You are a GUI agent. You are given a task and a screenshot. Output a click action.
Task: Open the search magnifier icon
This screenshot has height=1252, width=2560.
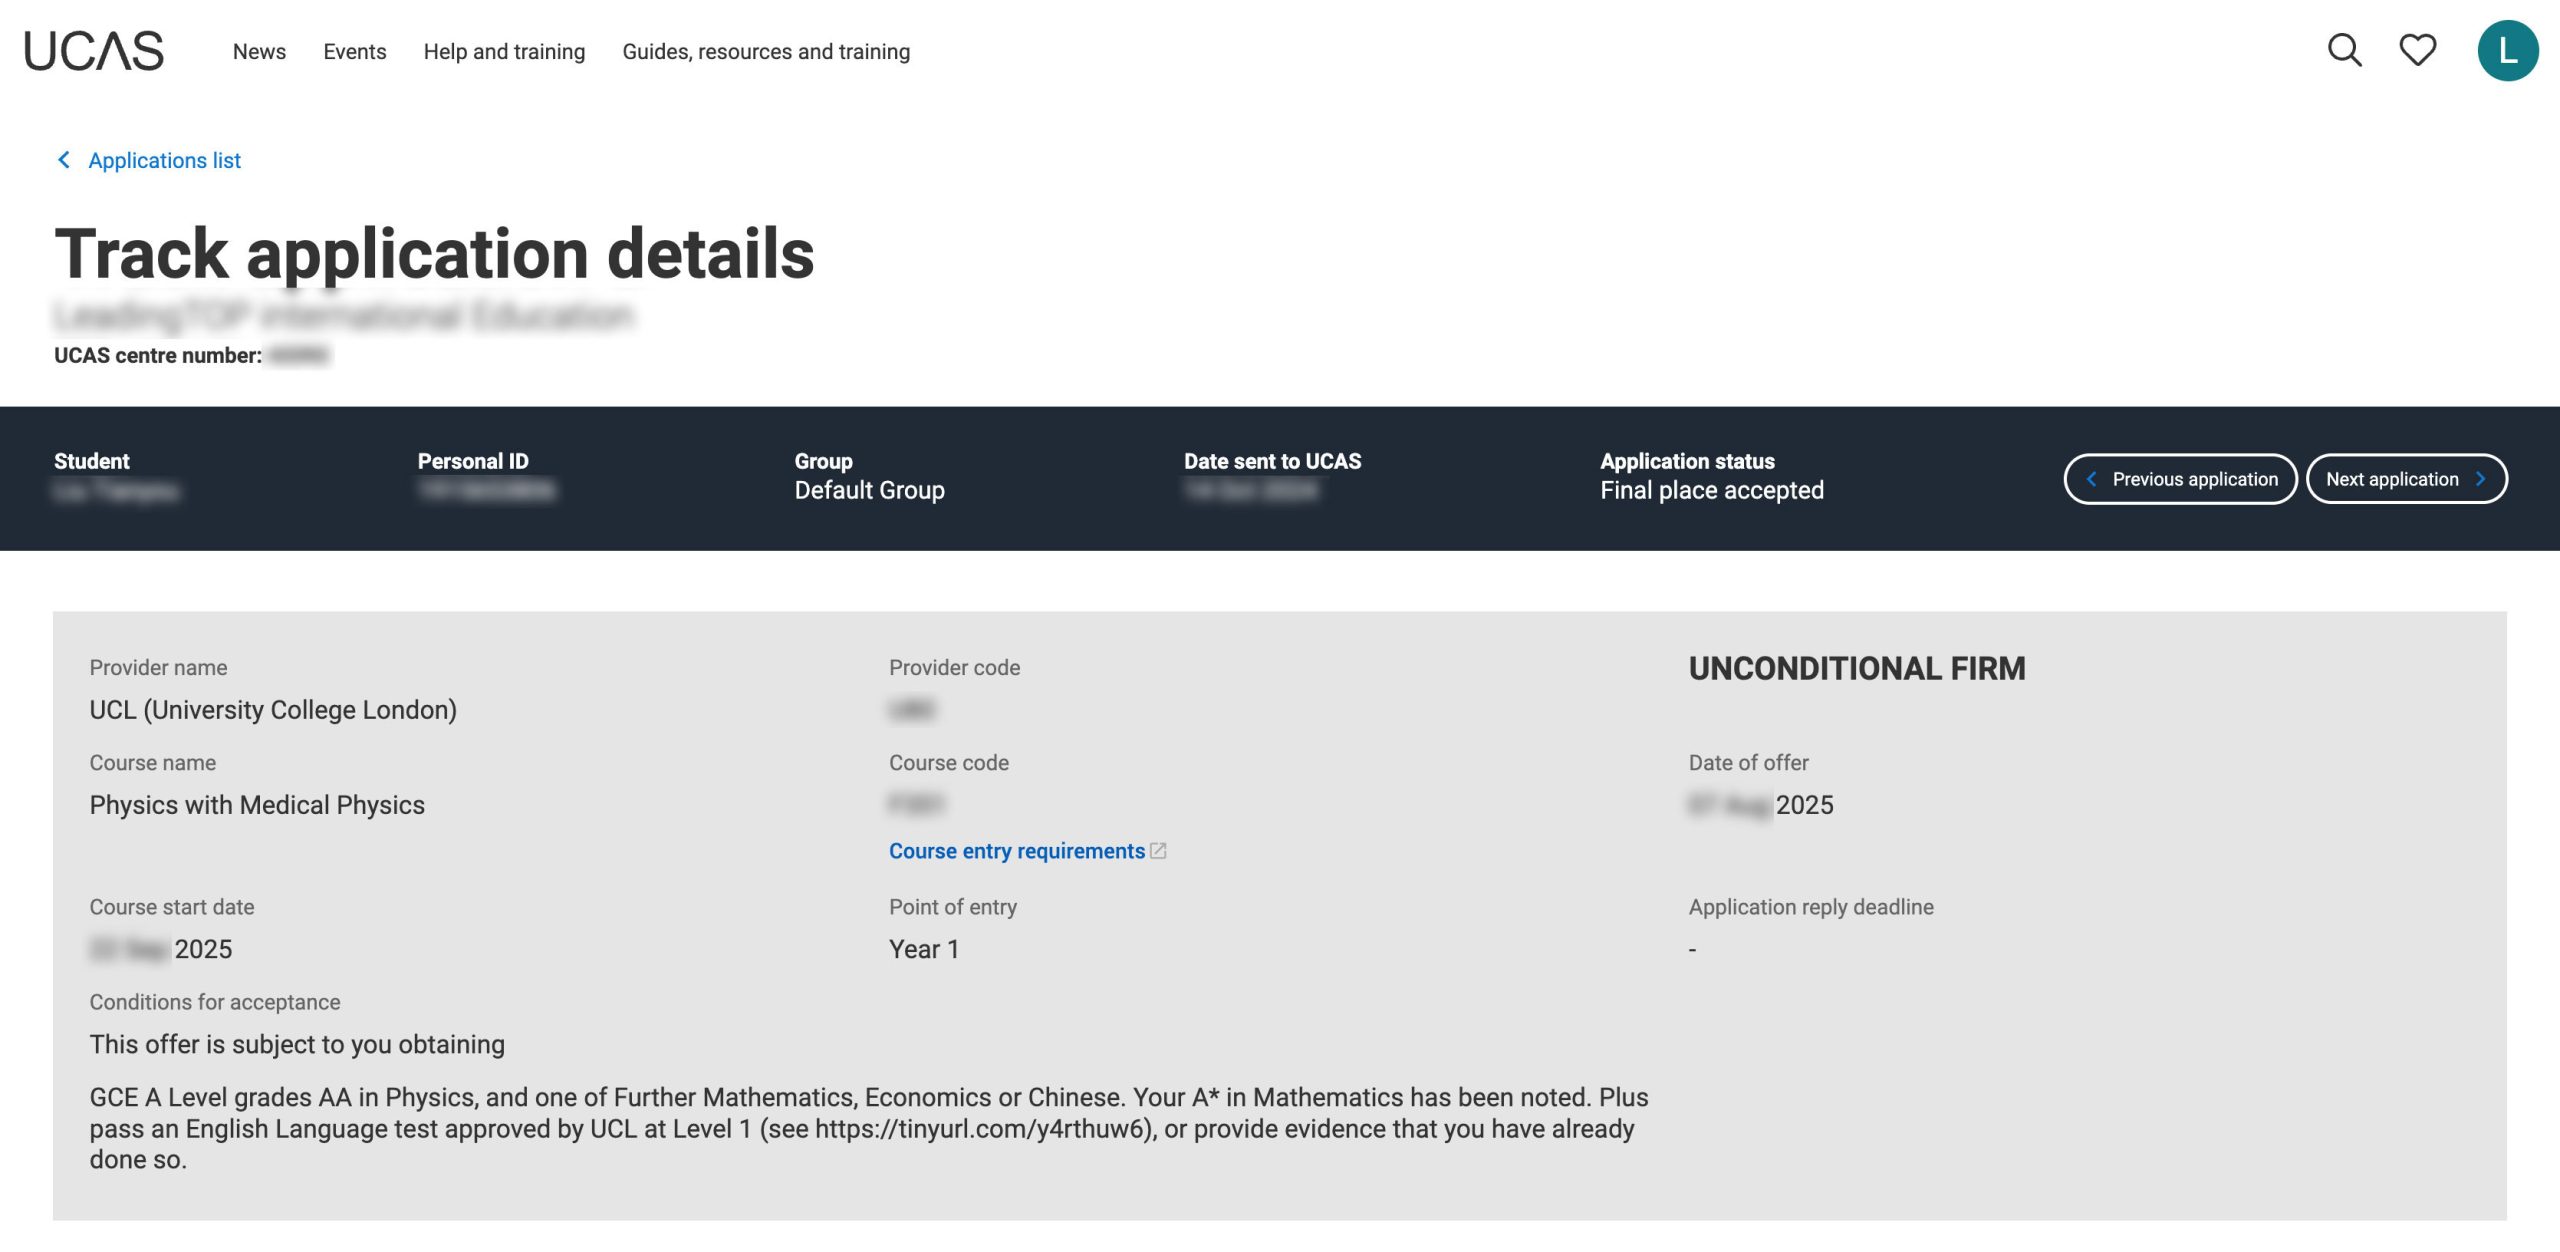[x=2344, y=50]
